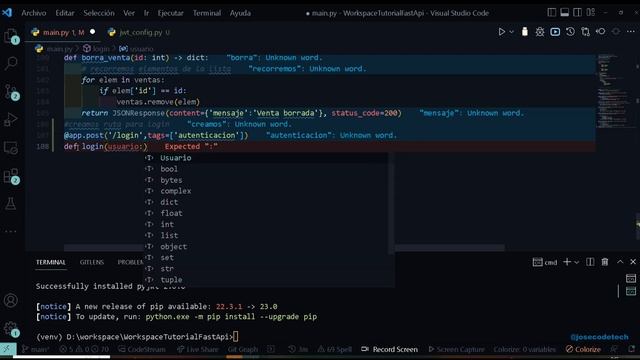Toggle the bottom panel layout
This screenshot has height=360, width=640.
564,13
